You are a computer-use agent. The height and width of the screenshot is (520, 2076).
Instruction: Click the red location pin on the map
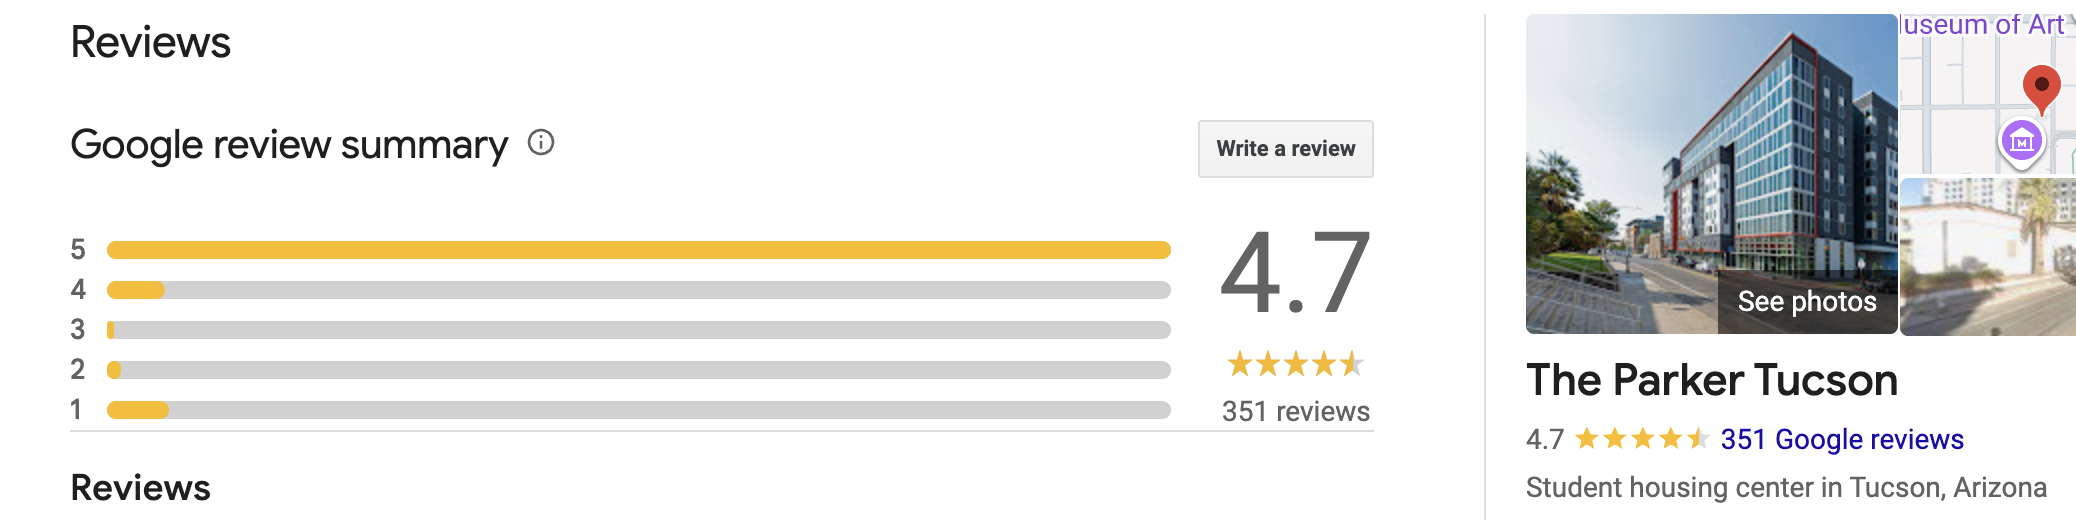[x=2040, y=87]
